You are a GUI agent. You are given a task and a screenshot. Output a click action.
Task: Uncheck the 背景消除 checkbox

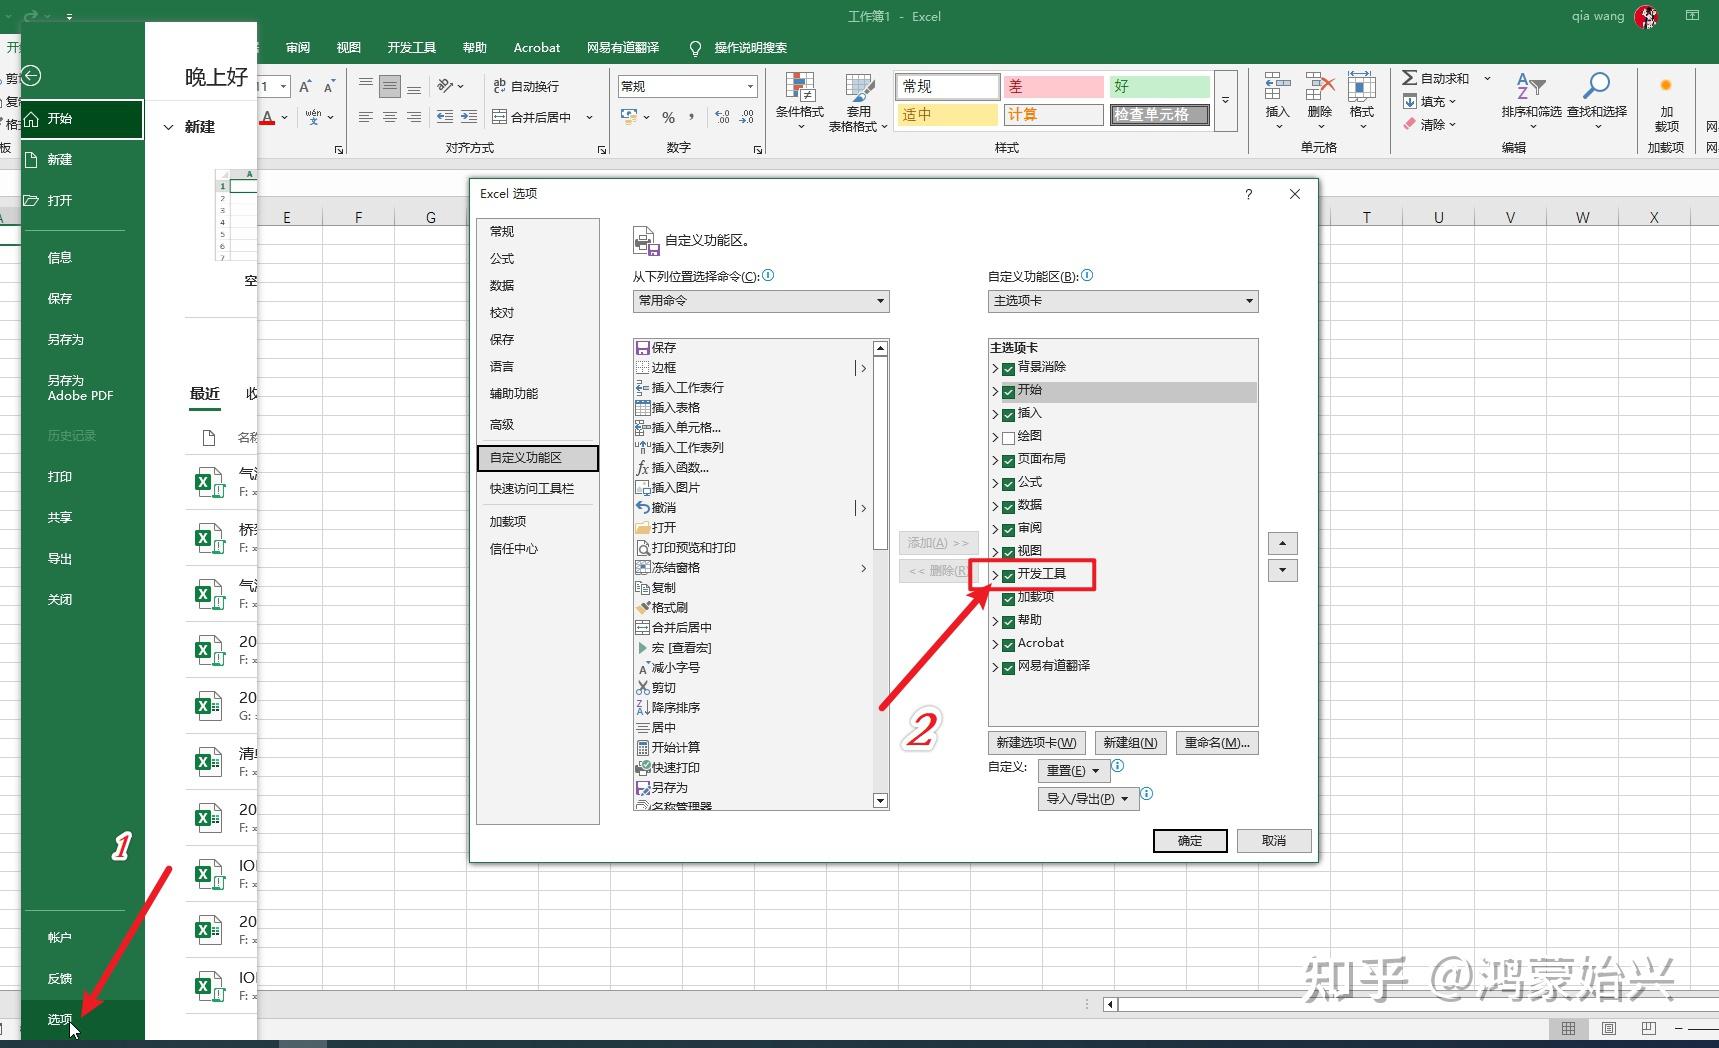click(x=1009, y=368)
